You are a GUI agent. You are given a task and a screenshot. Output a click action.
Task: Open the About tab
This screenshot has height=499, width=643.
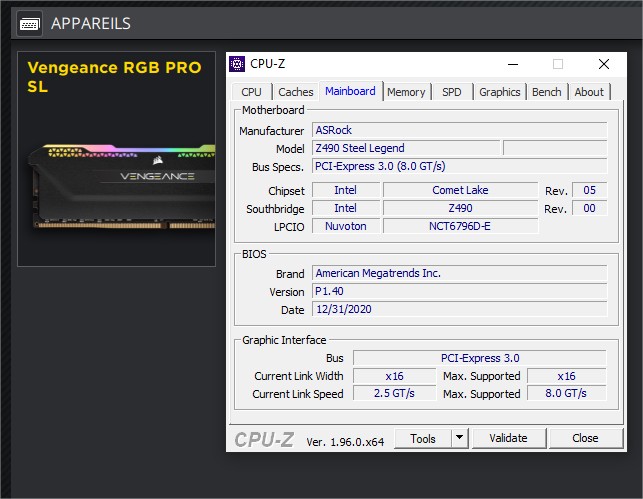pyautogui.click(x=589, y=92)
